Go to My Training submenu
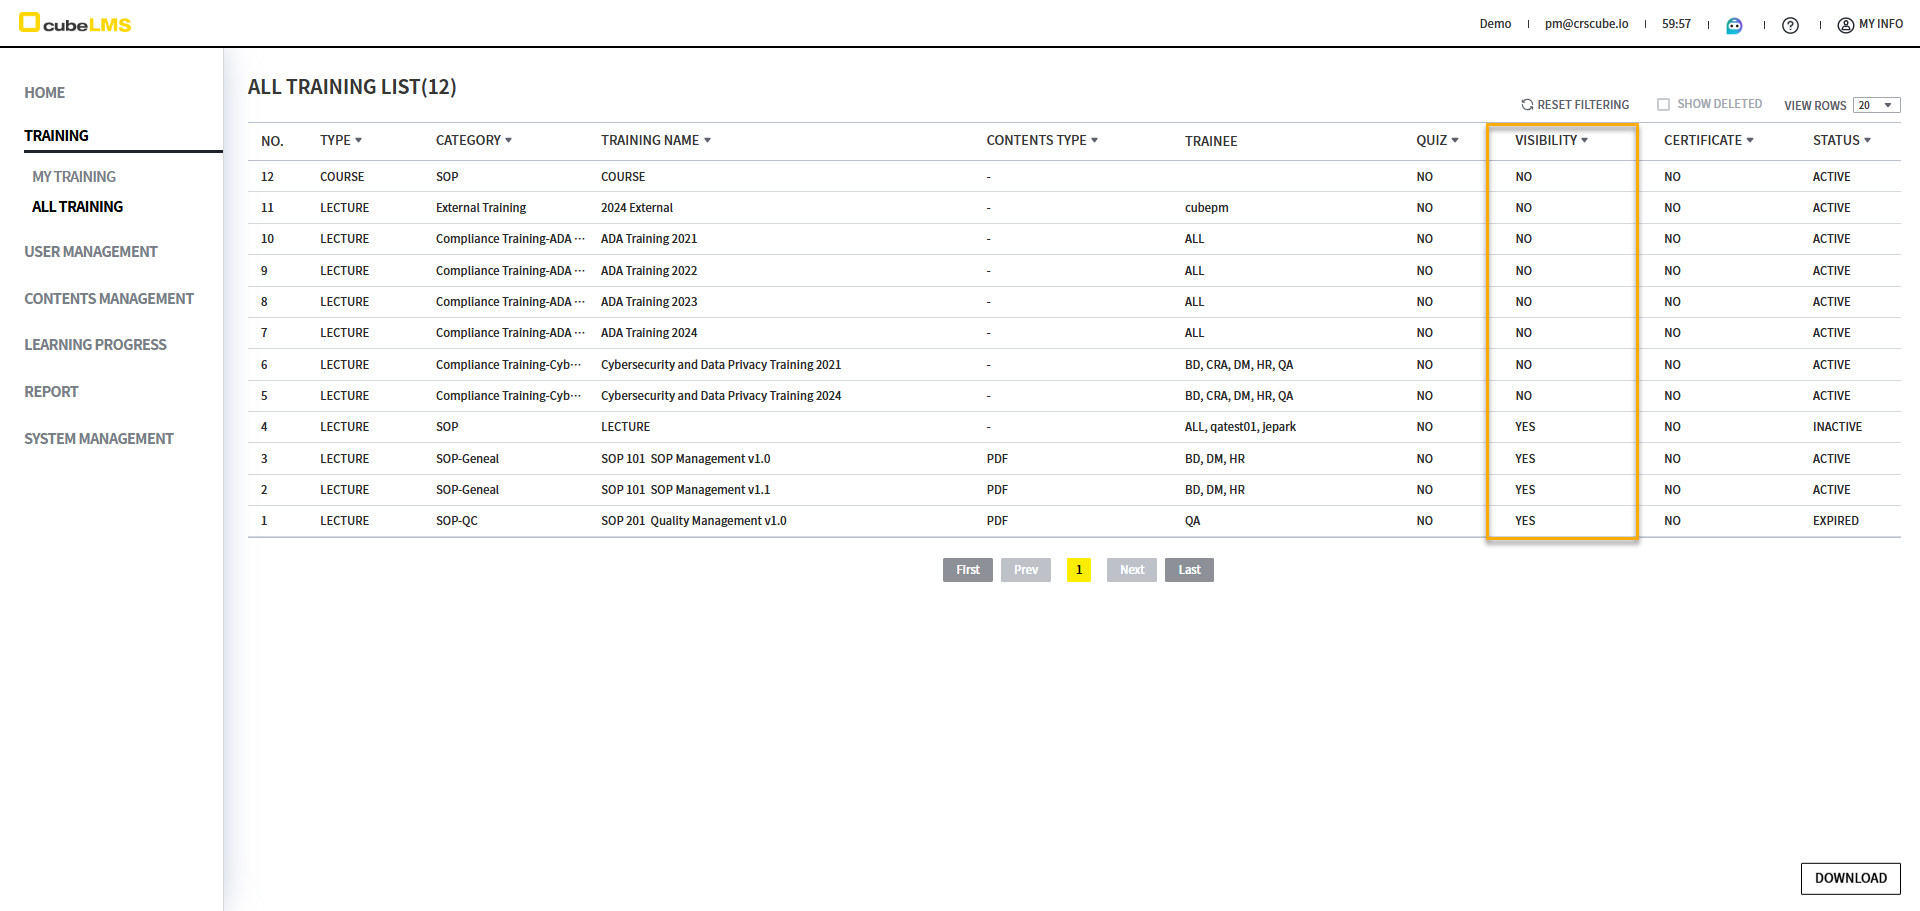Image resolution: width=1920 pixels, height=911 pixels. pos(74,177)
